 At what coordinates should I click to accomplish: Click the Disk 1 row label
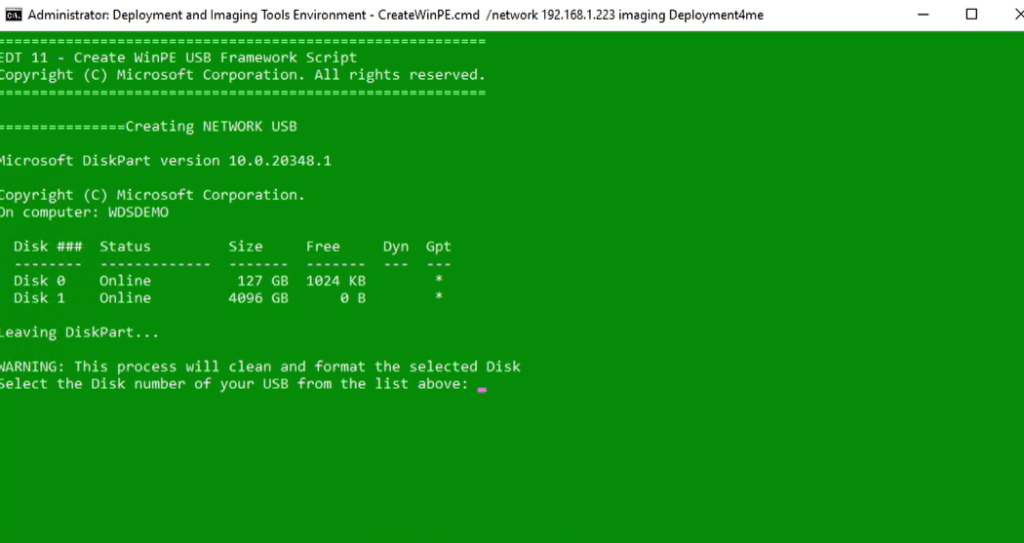40,298
